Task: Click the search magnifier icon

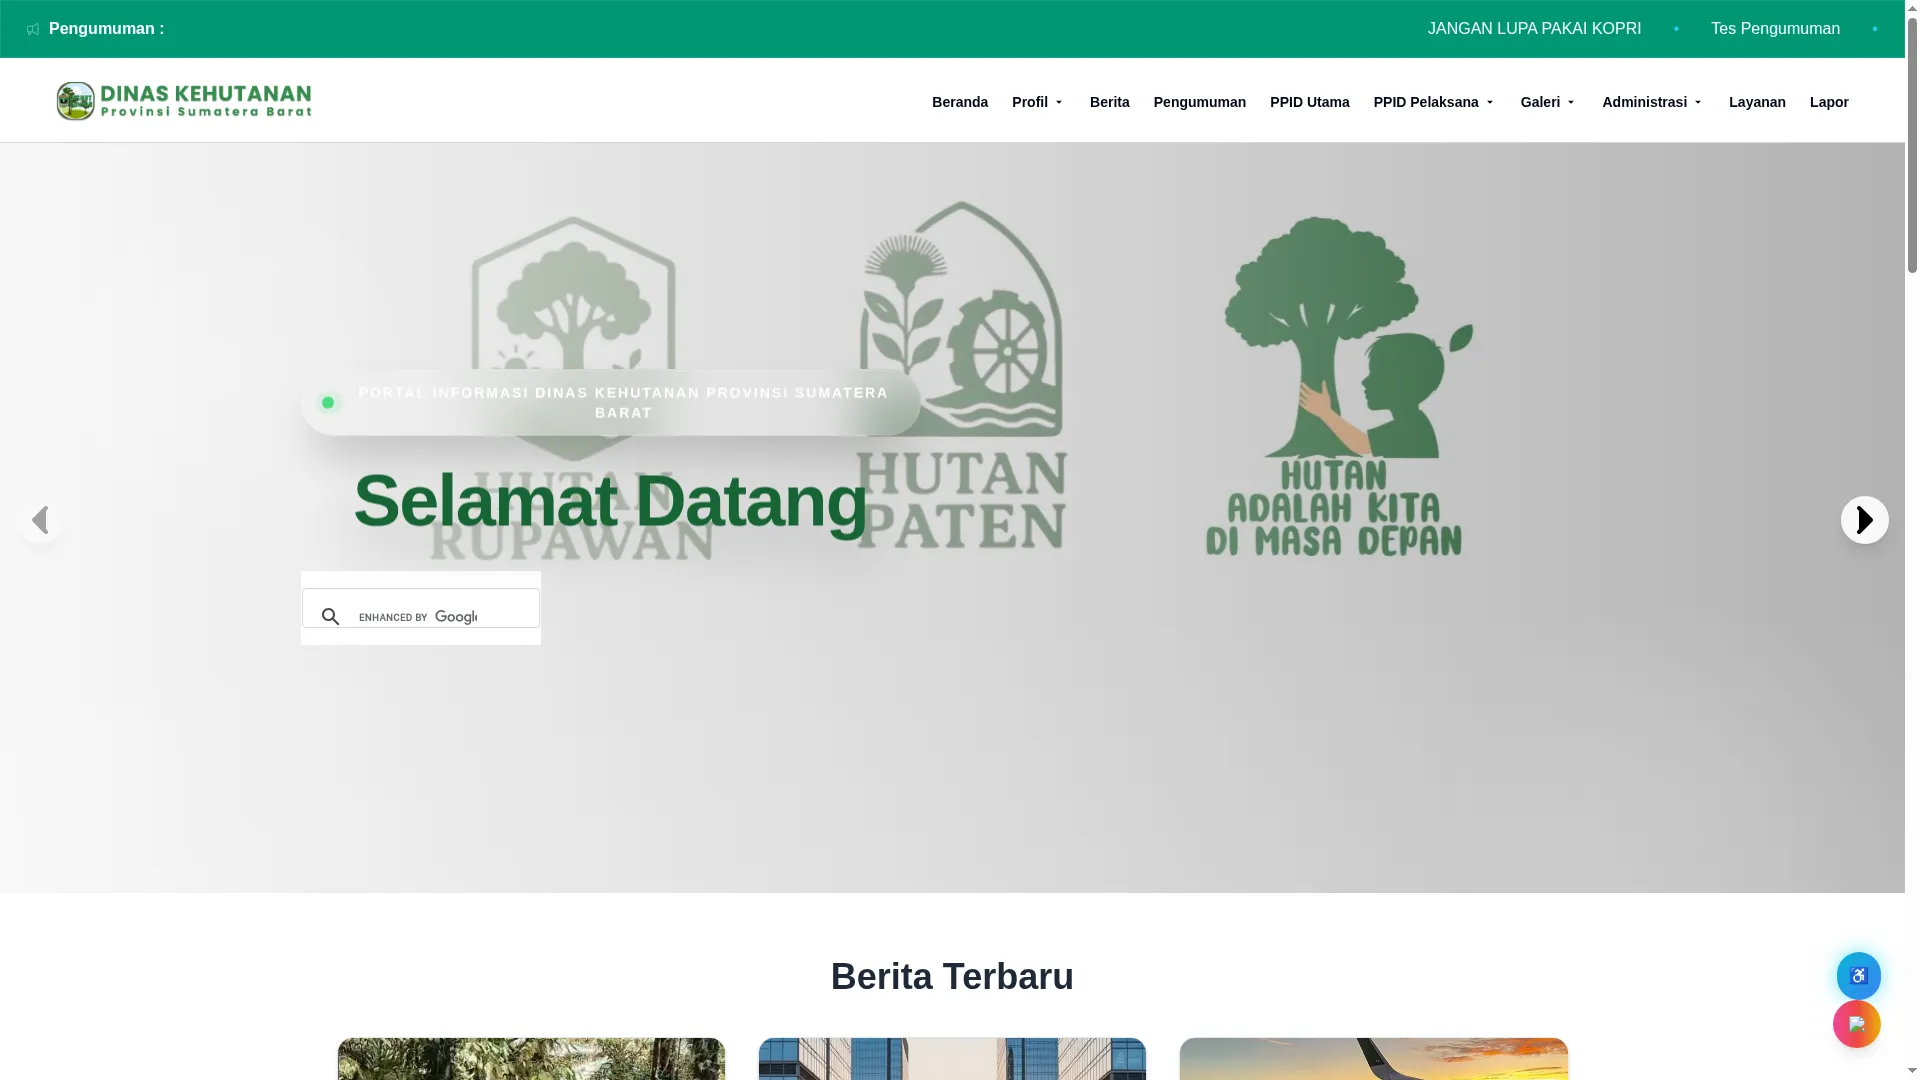Action: tap(331, 617)
